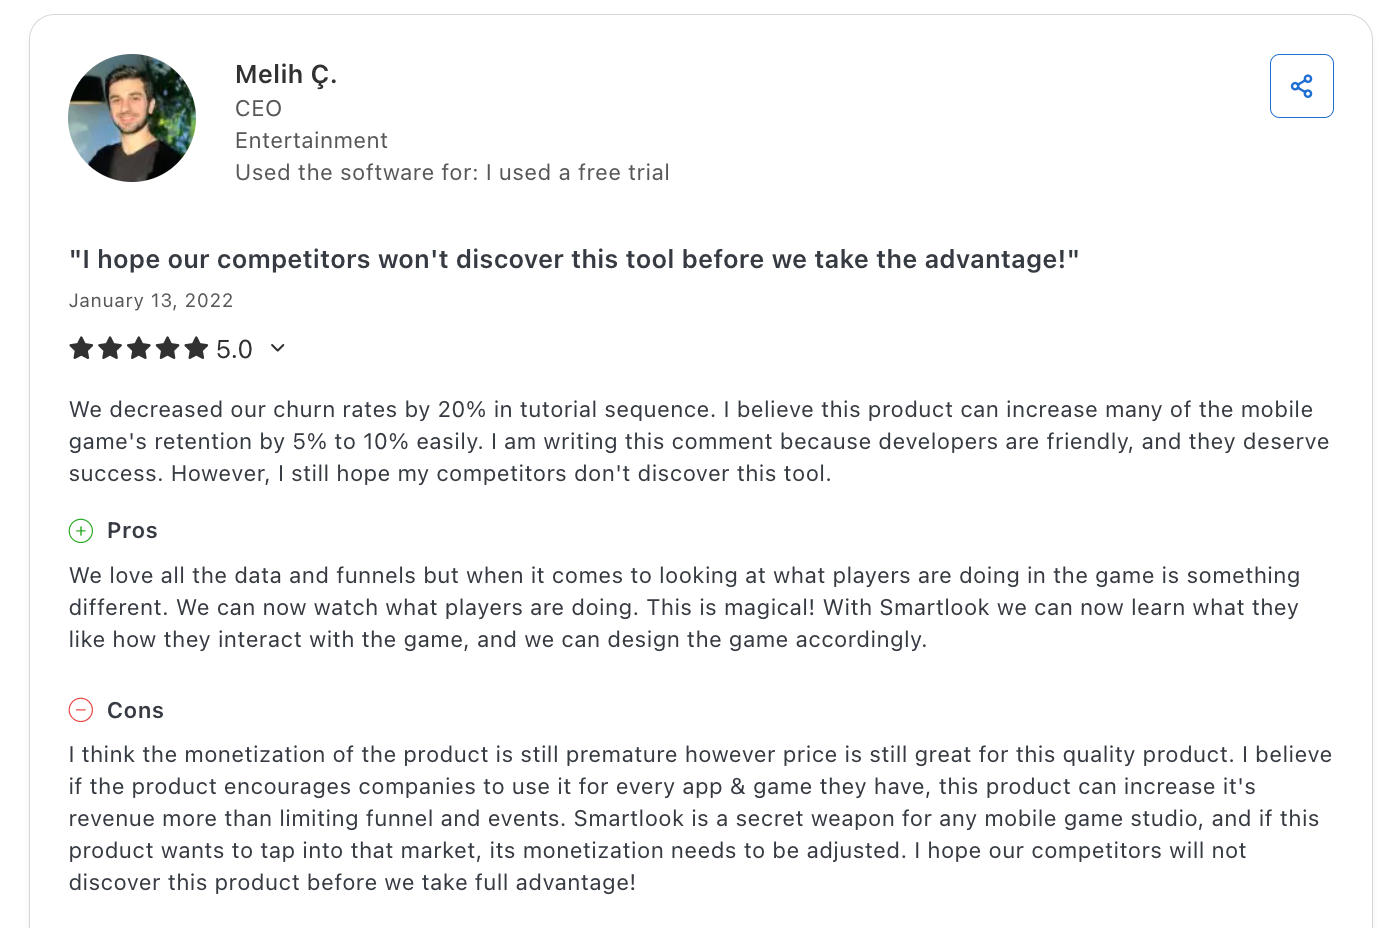Click the Cons heading label
Image resolution: width=1392 pixels, height=928 pixels.
click(x=135, y=711)
